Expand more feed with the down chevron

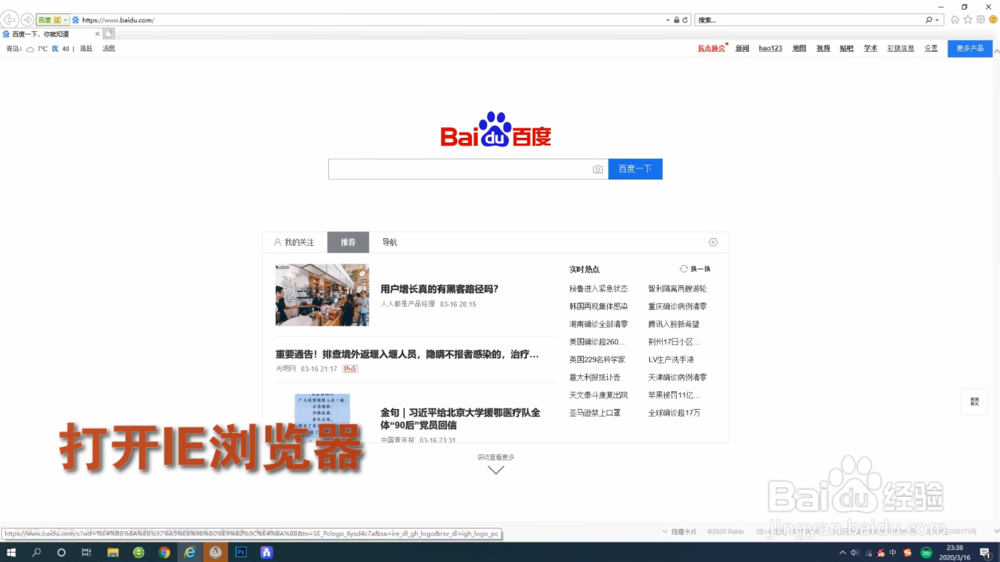pos(496,470)
